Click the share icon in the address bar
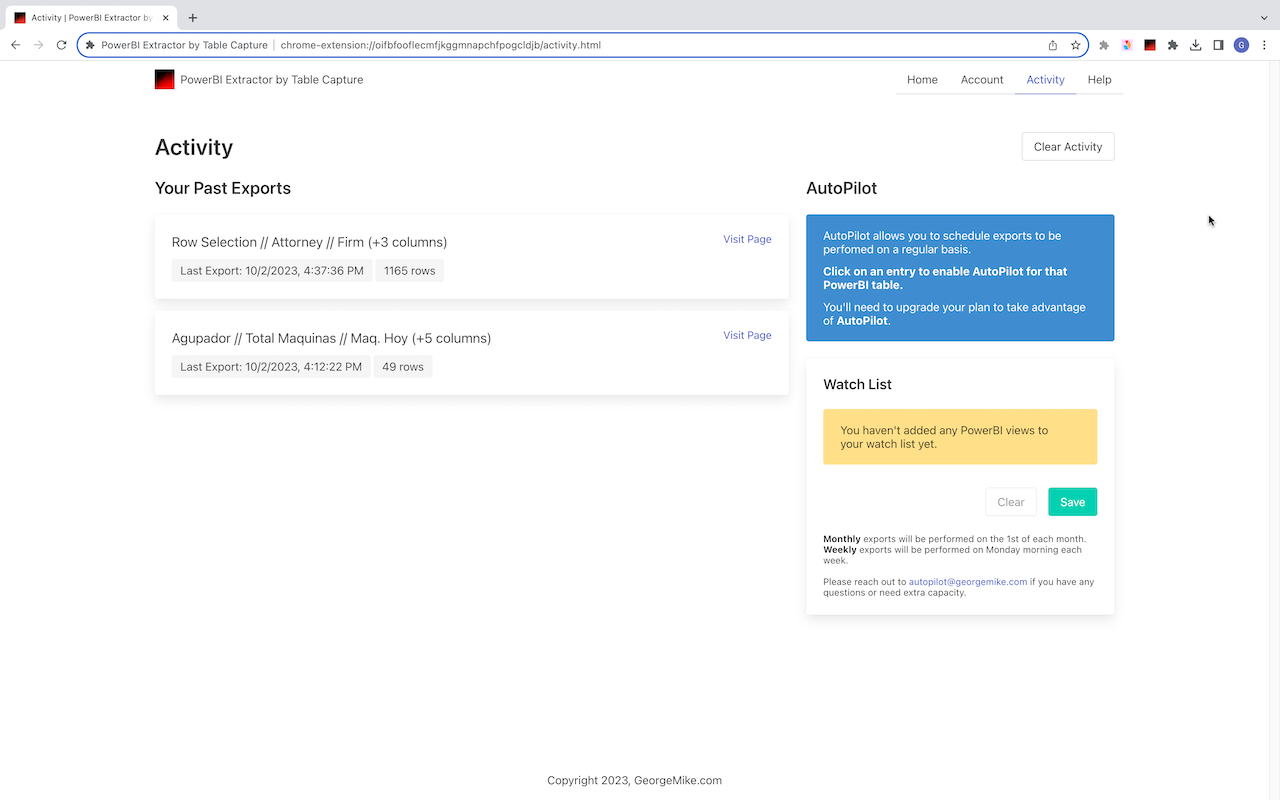 [x=1053, y=45]
